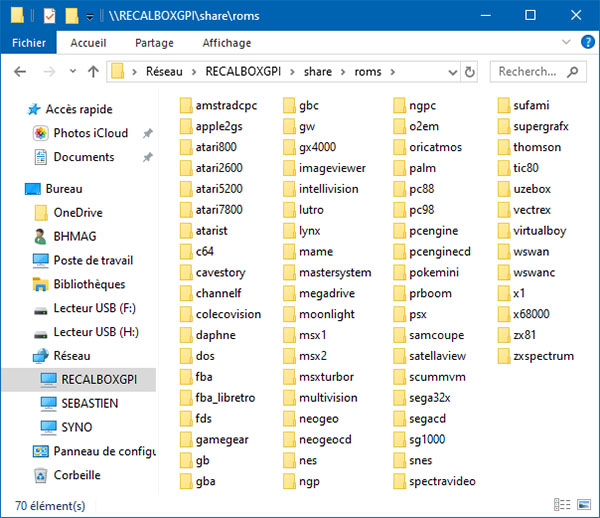The width and height of the screenshot is (600, 518).
Task: Select the snes folder icon
Action: click(399, 460)
